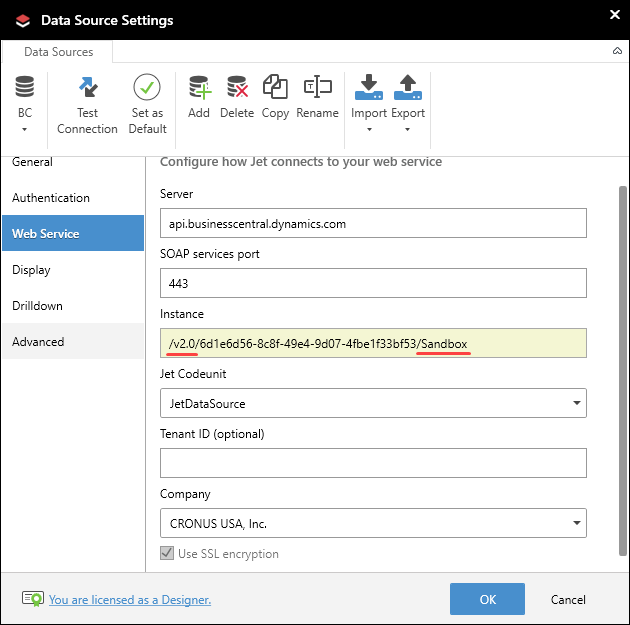
Task: Click the Tenant ID field
Action: coord(373,463)
